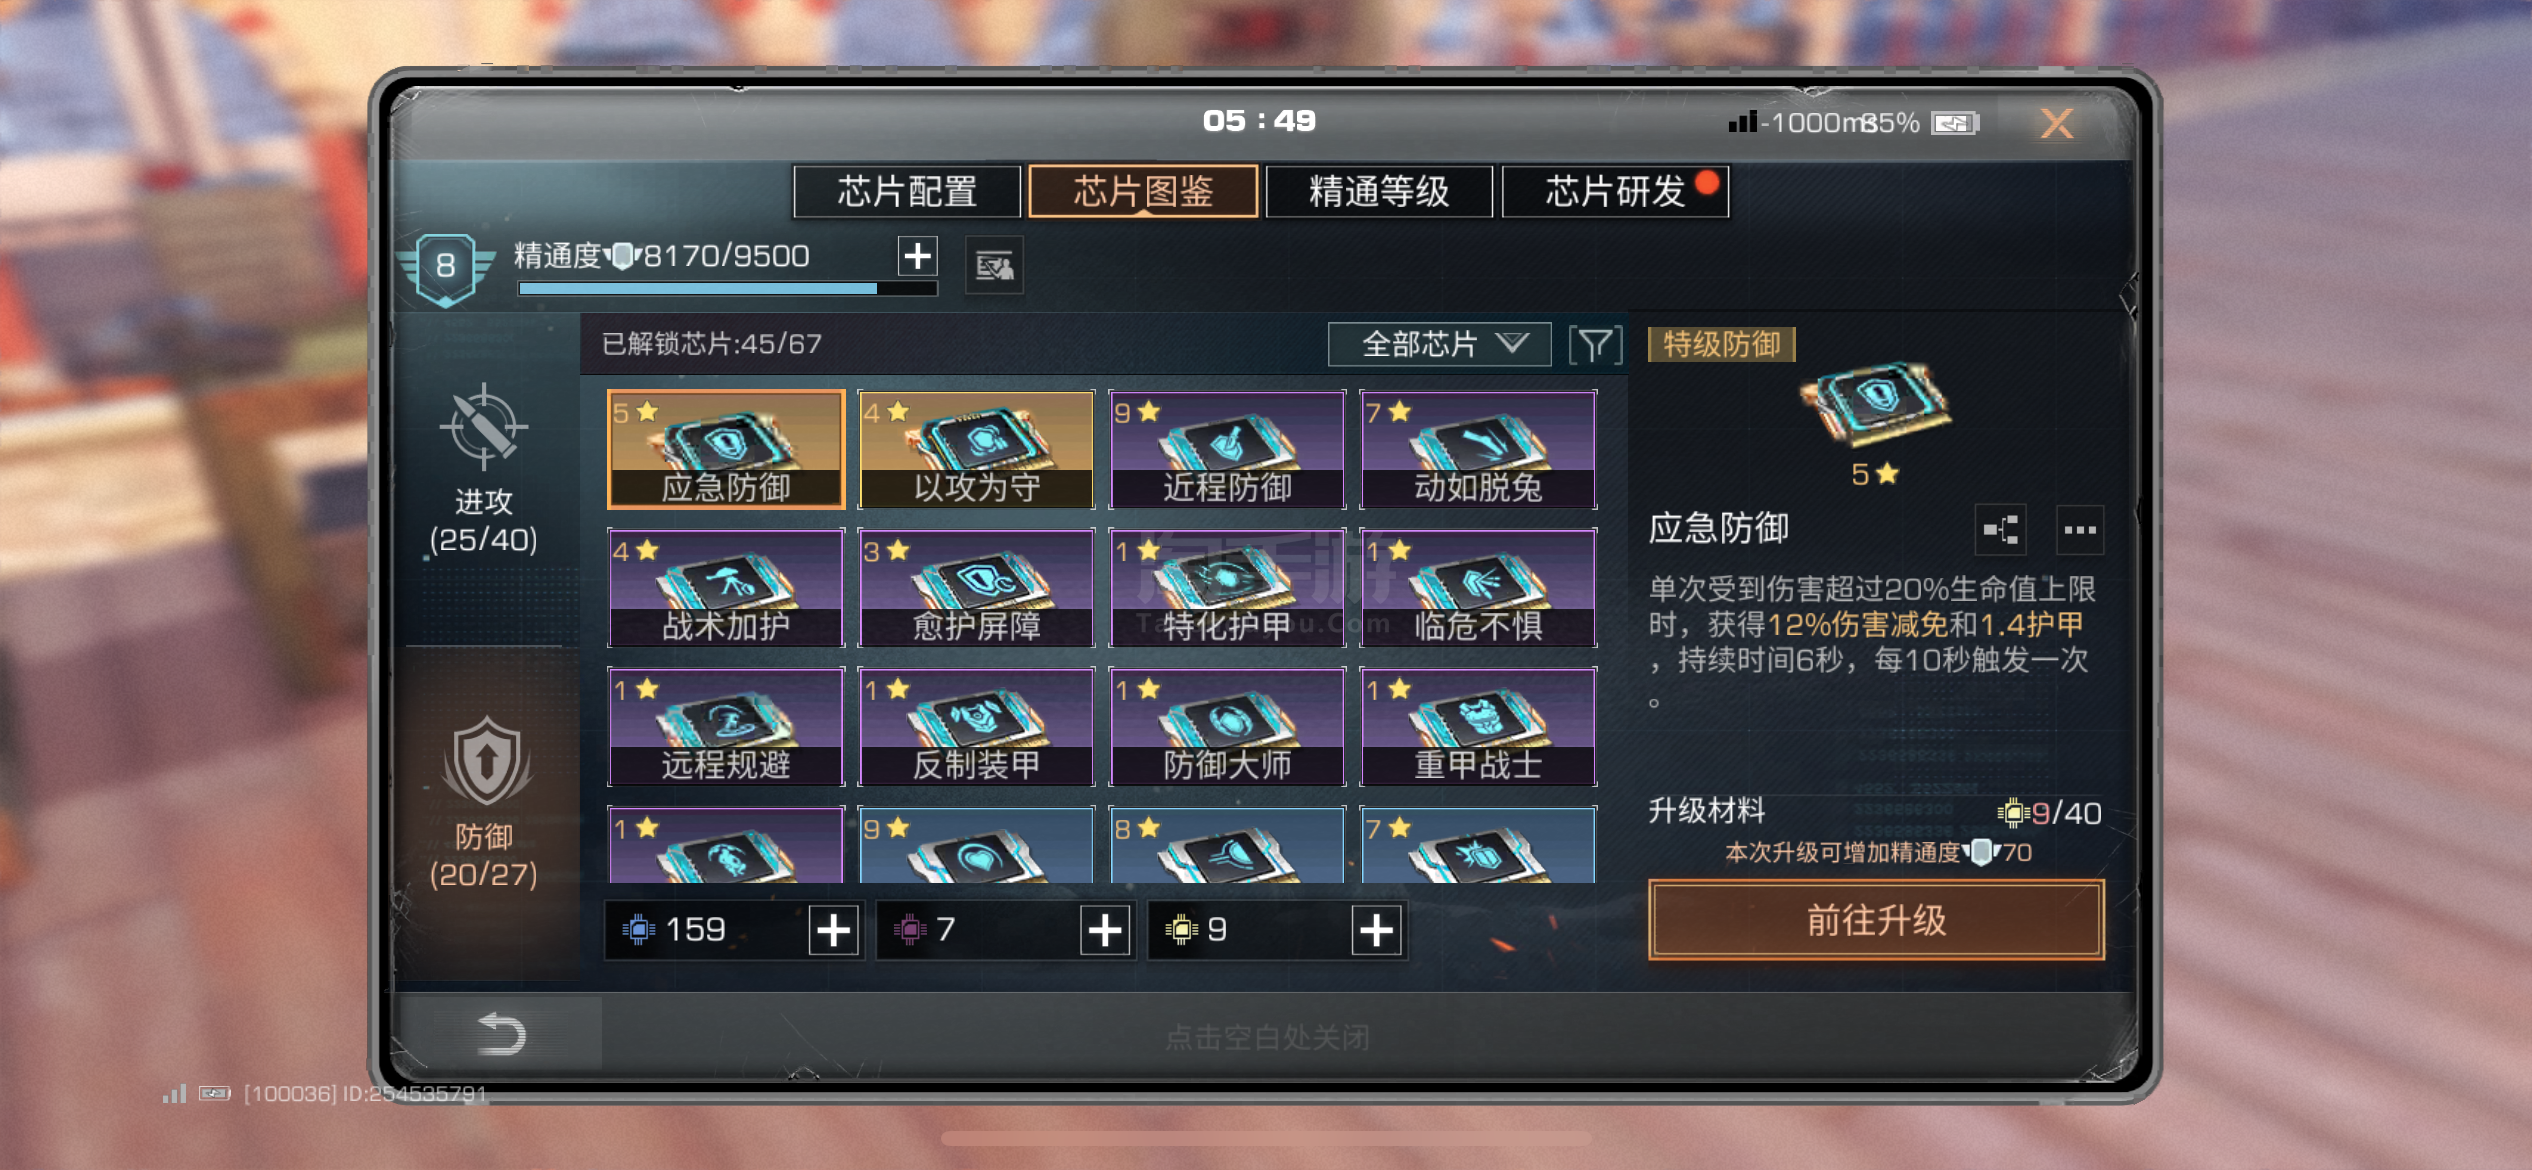This screenshot has height=1170, width=2532.
Task: Click the back arrow icon
Action: click(501, 1033)
